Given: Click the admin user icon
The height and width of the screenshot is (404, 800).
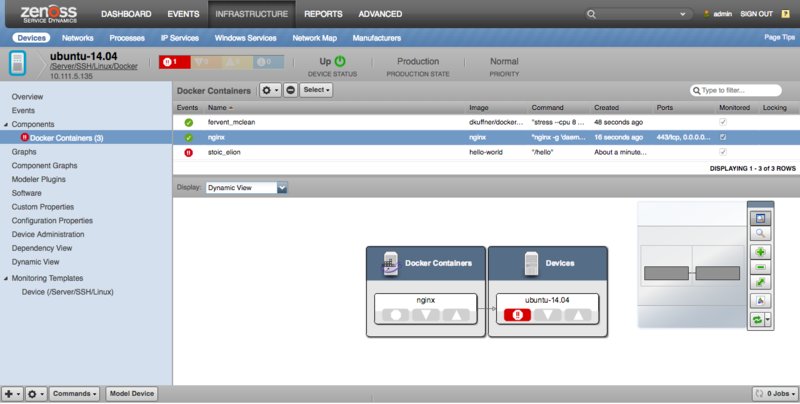Looking at the screenshot, I should click(x=706, y=14).
